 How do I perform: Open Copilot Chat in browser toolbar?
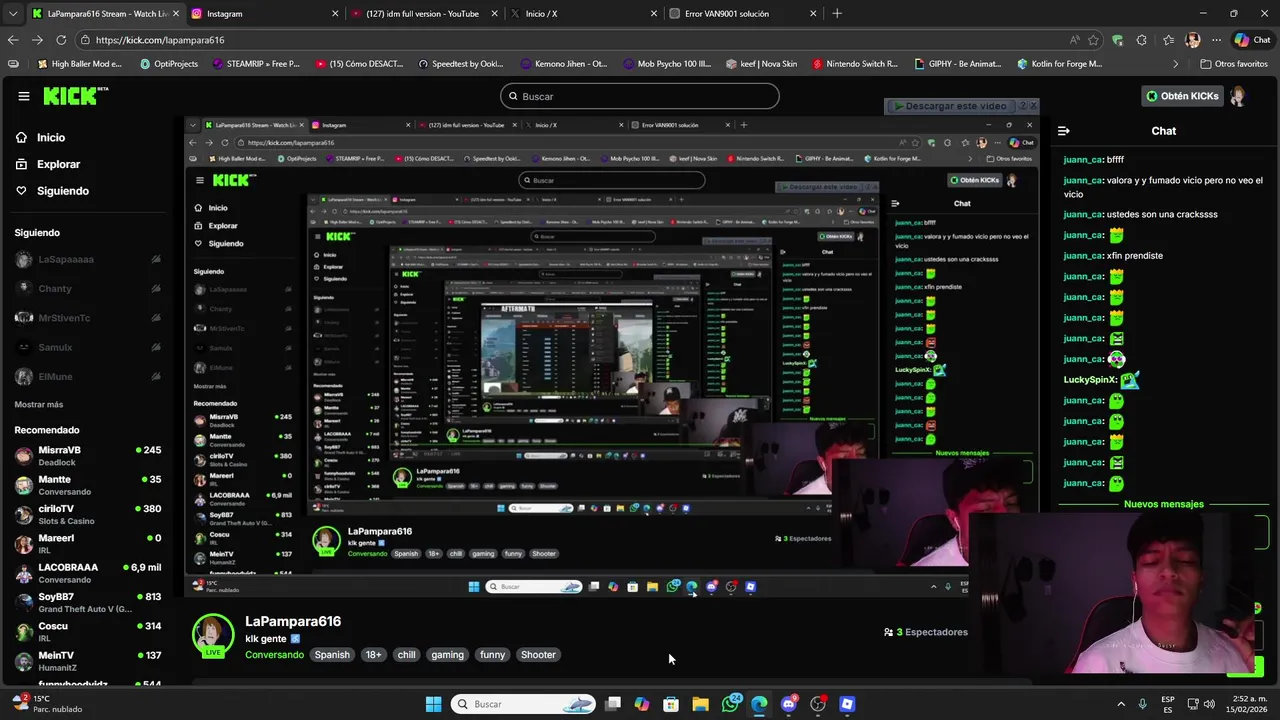(1253, 40)
